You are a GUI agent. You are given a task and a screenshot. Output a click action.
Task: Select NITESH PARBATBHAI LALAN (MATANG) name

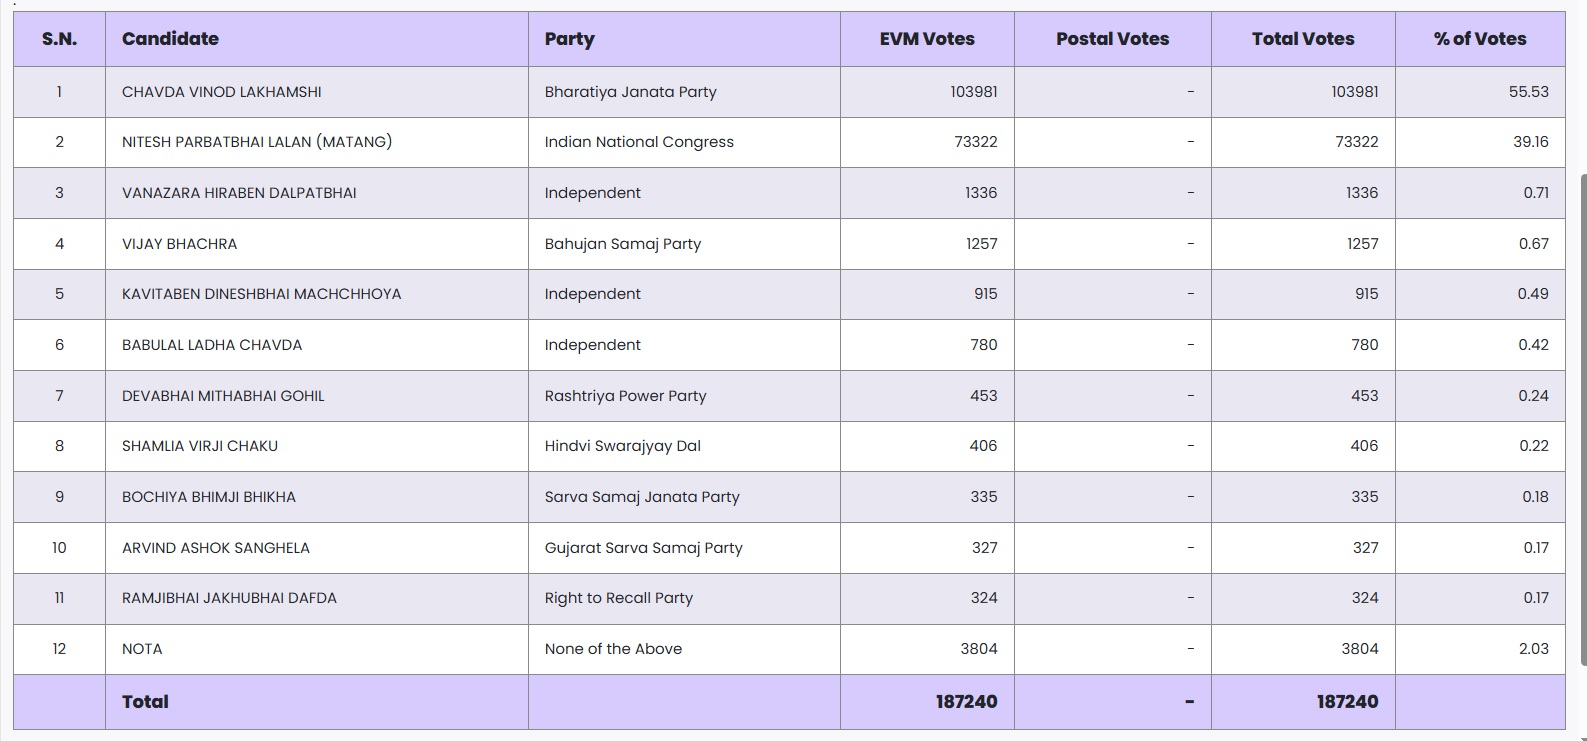click(x=257, y=142)
